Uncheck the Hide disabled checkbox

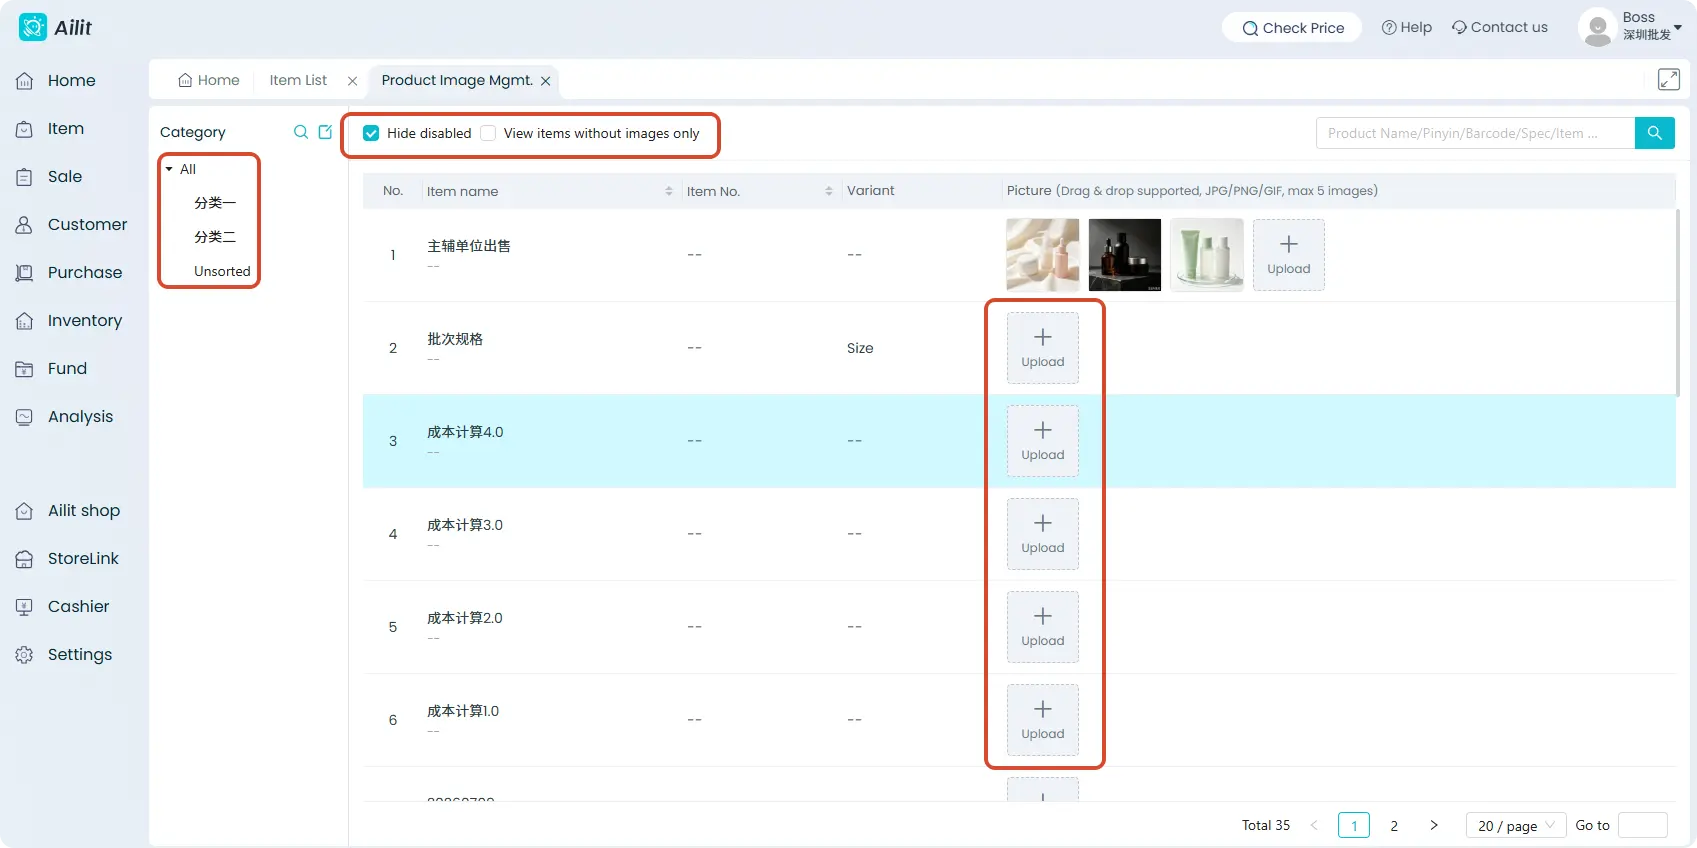pyautogui.click(x=371, y=133)
